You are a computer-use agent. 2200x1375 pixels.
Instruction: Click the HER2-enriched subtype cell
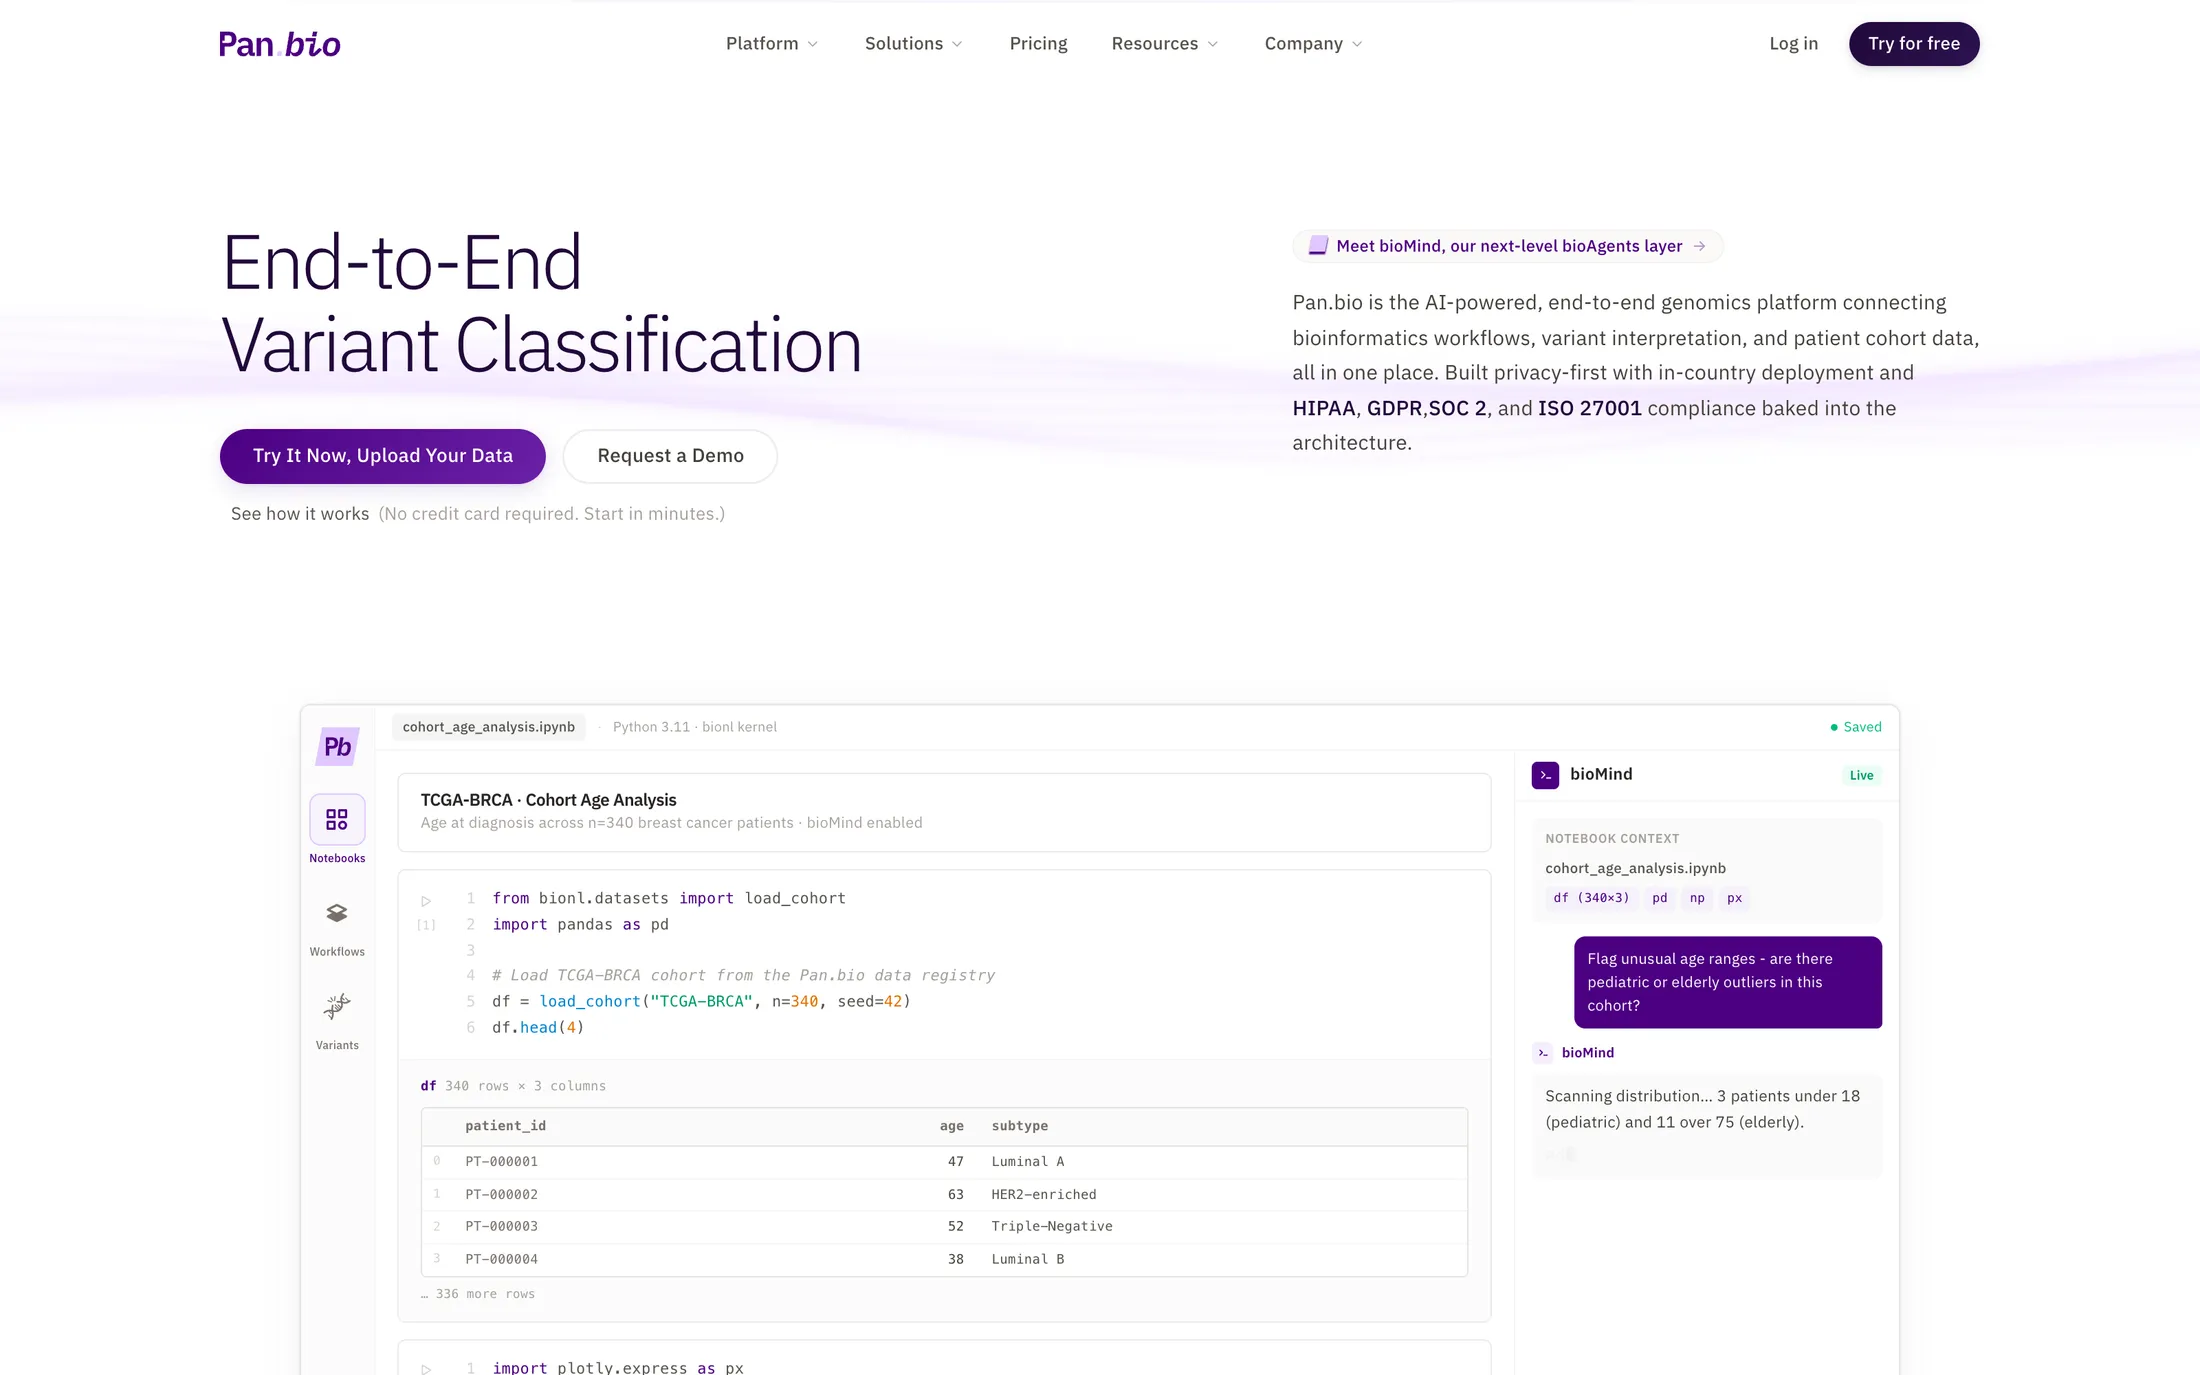[x=1044, y=1195]
